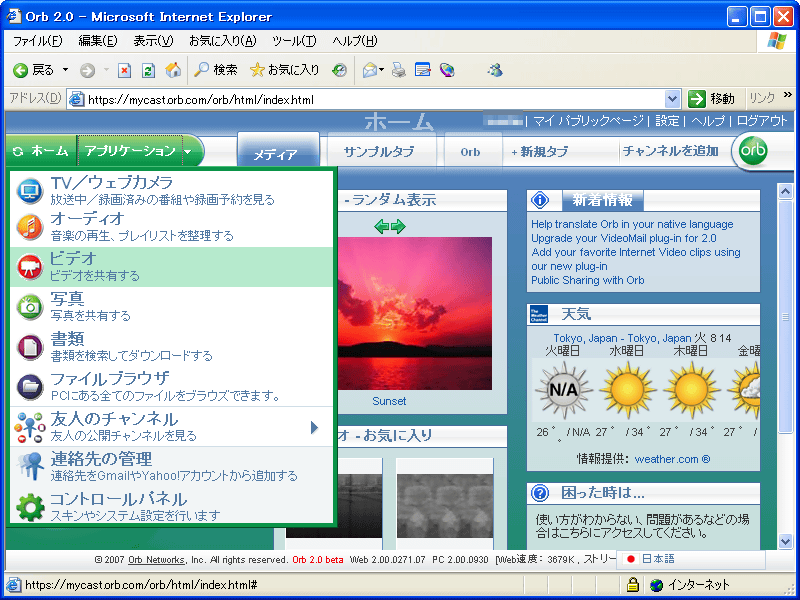The height and width of the screenshot is (600, 800).
Task: Click the 新着情報 info icon
Action: click(540, 201)
